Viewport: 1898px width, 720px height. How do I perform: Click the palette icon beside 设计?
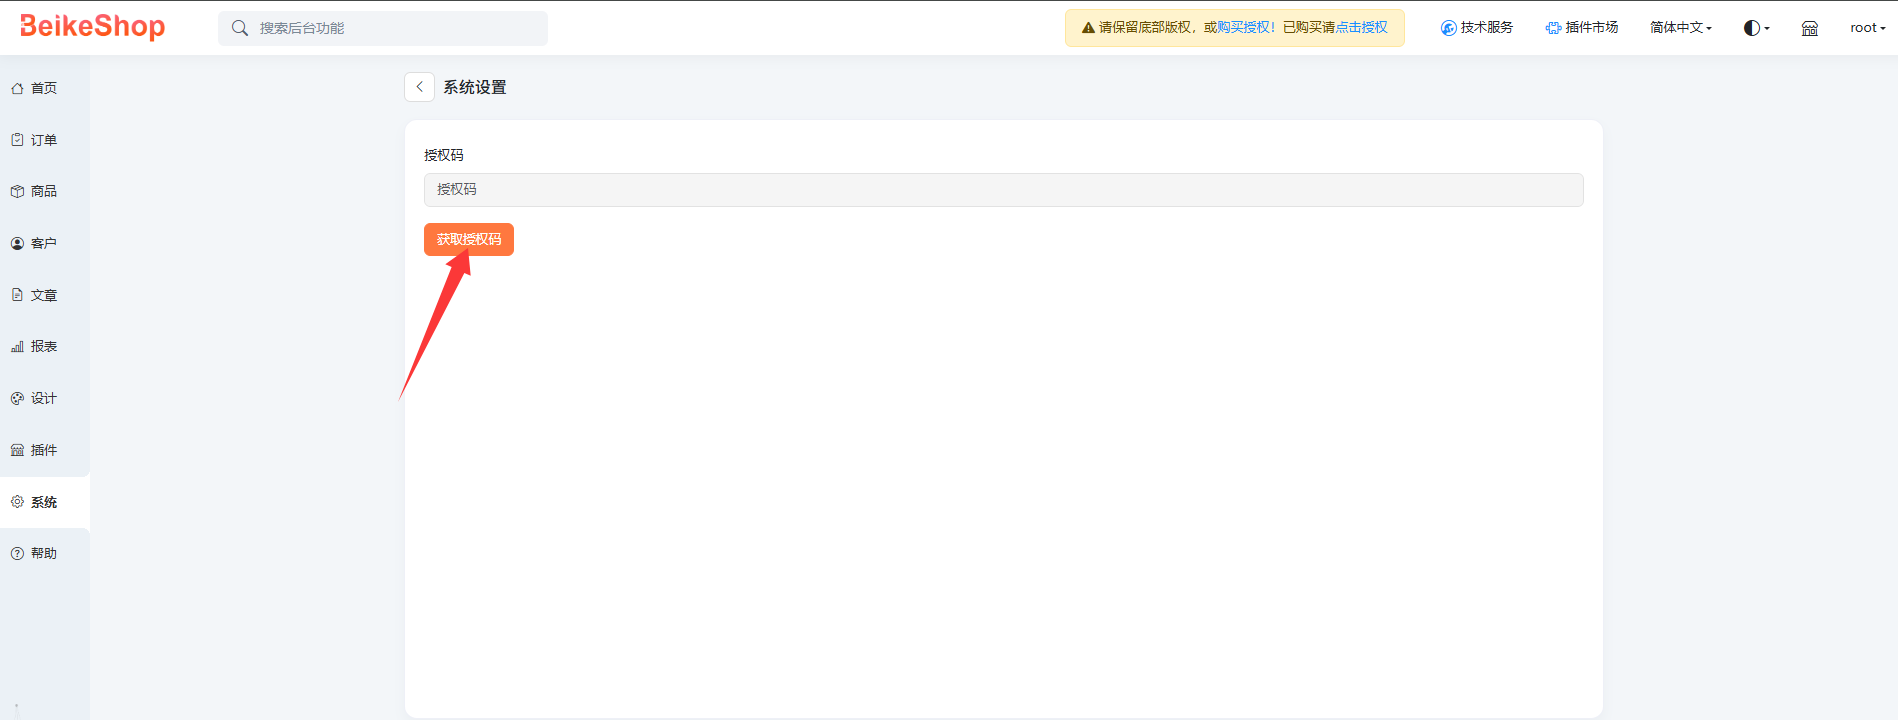point(17,398)
